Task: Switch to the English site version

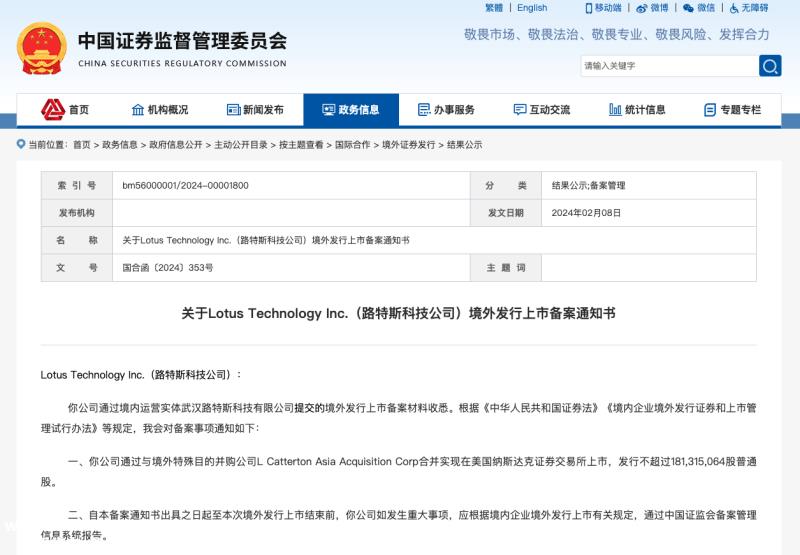Action: pyautogui.click(x=532, y=8)
